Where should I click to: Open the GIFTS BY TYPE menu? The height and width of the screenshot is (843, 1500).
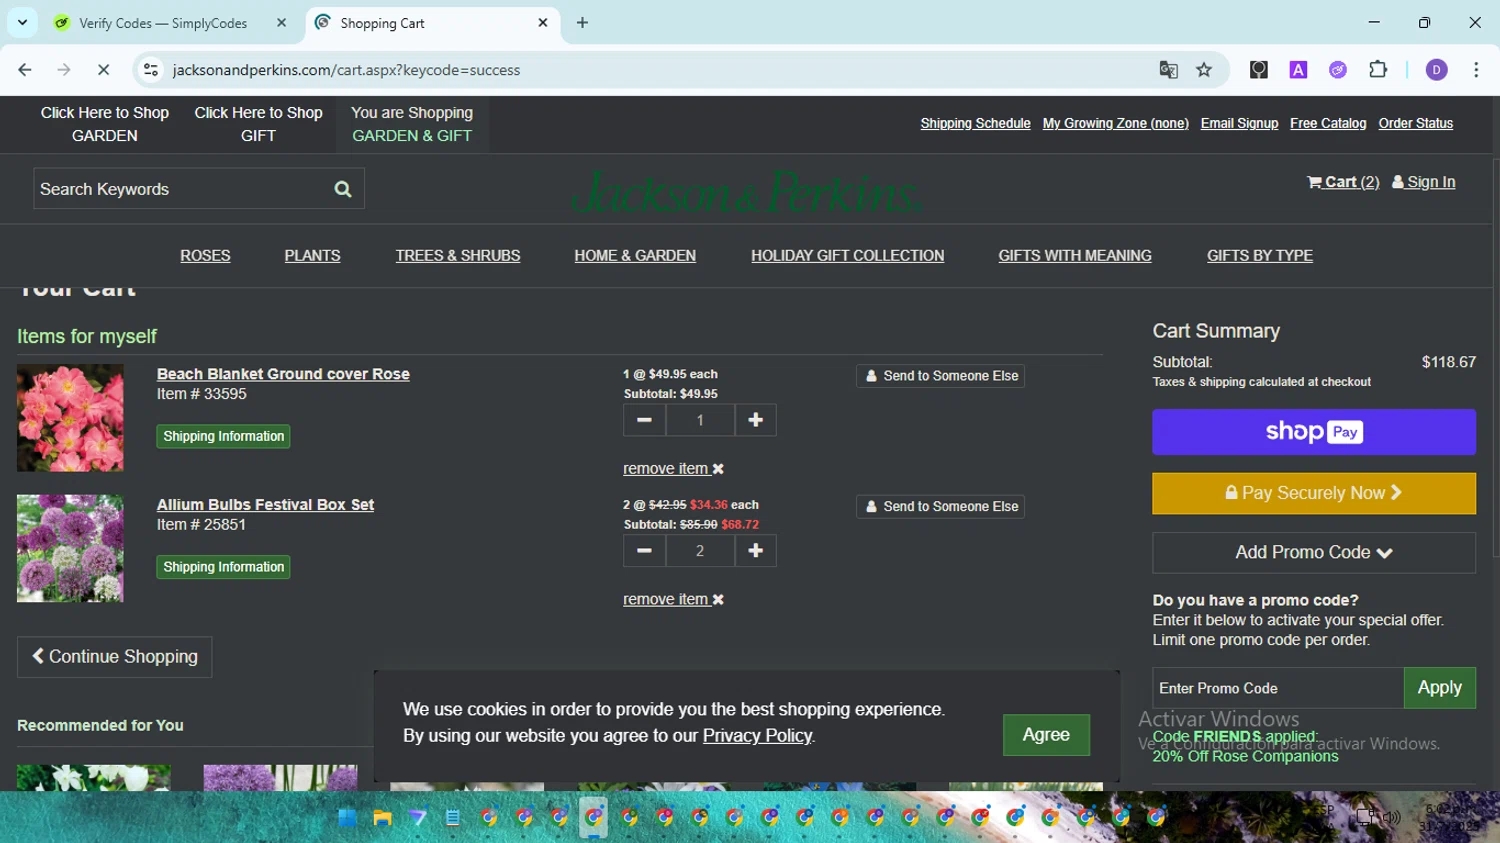(1260, 256)
